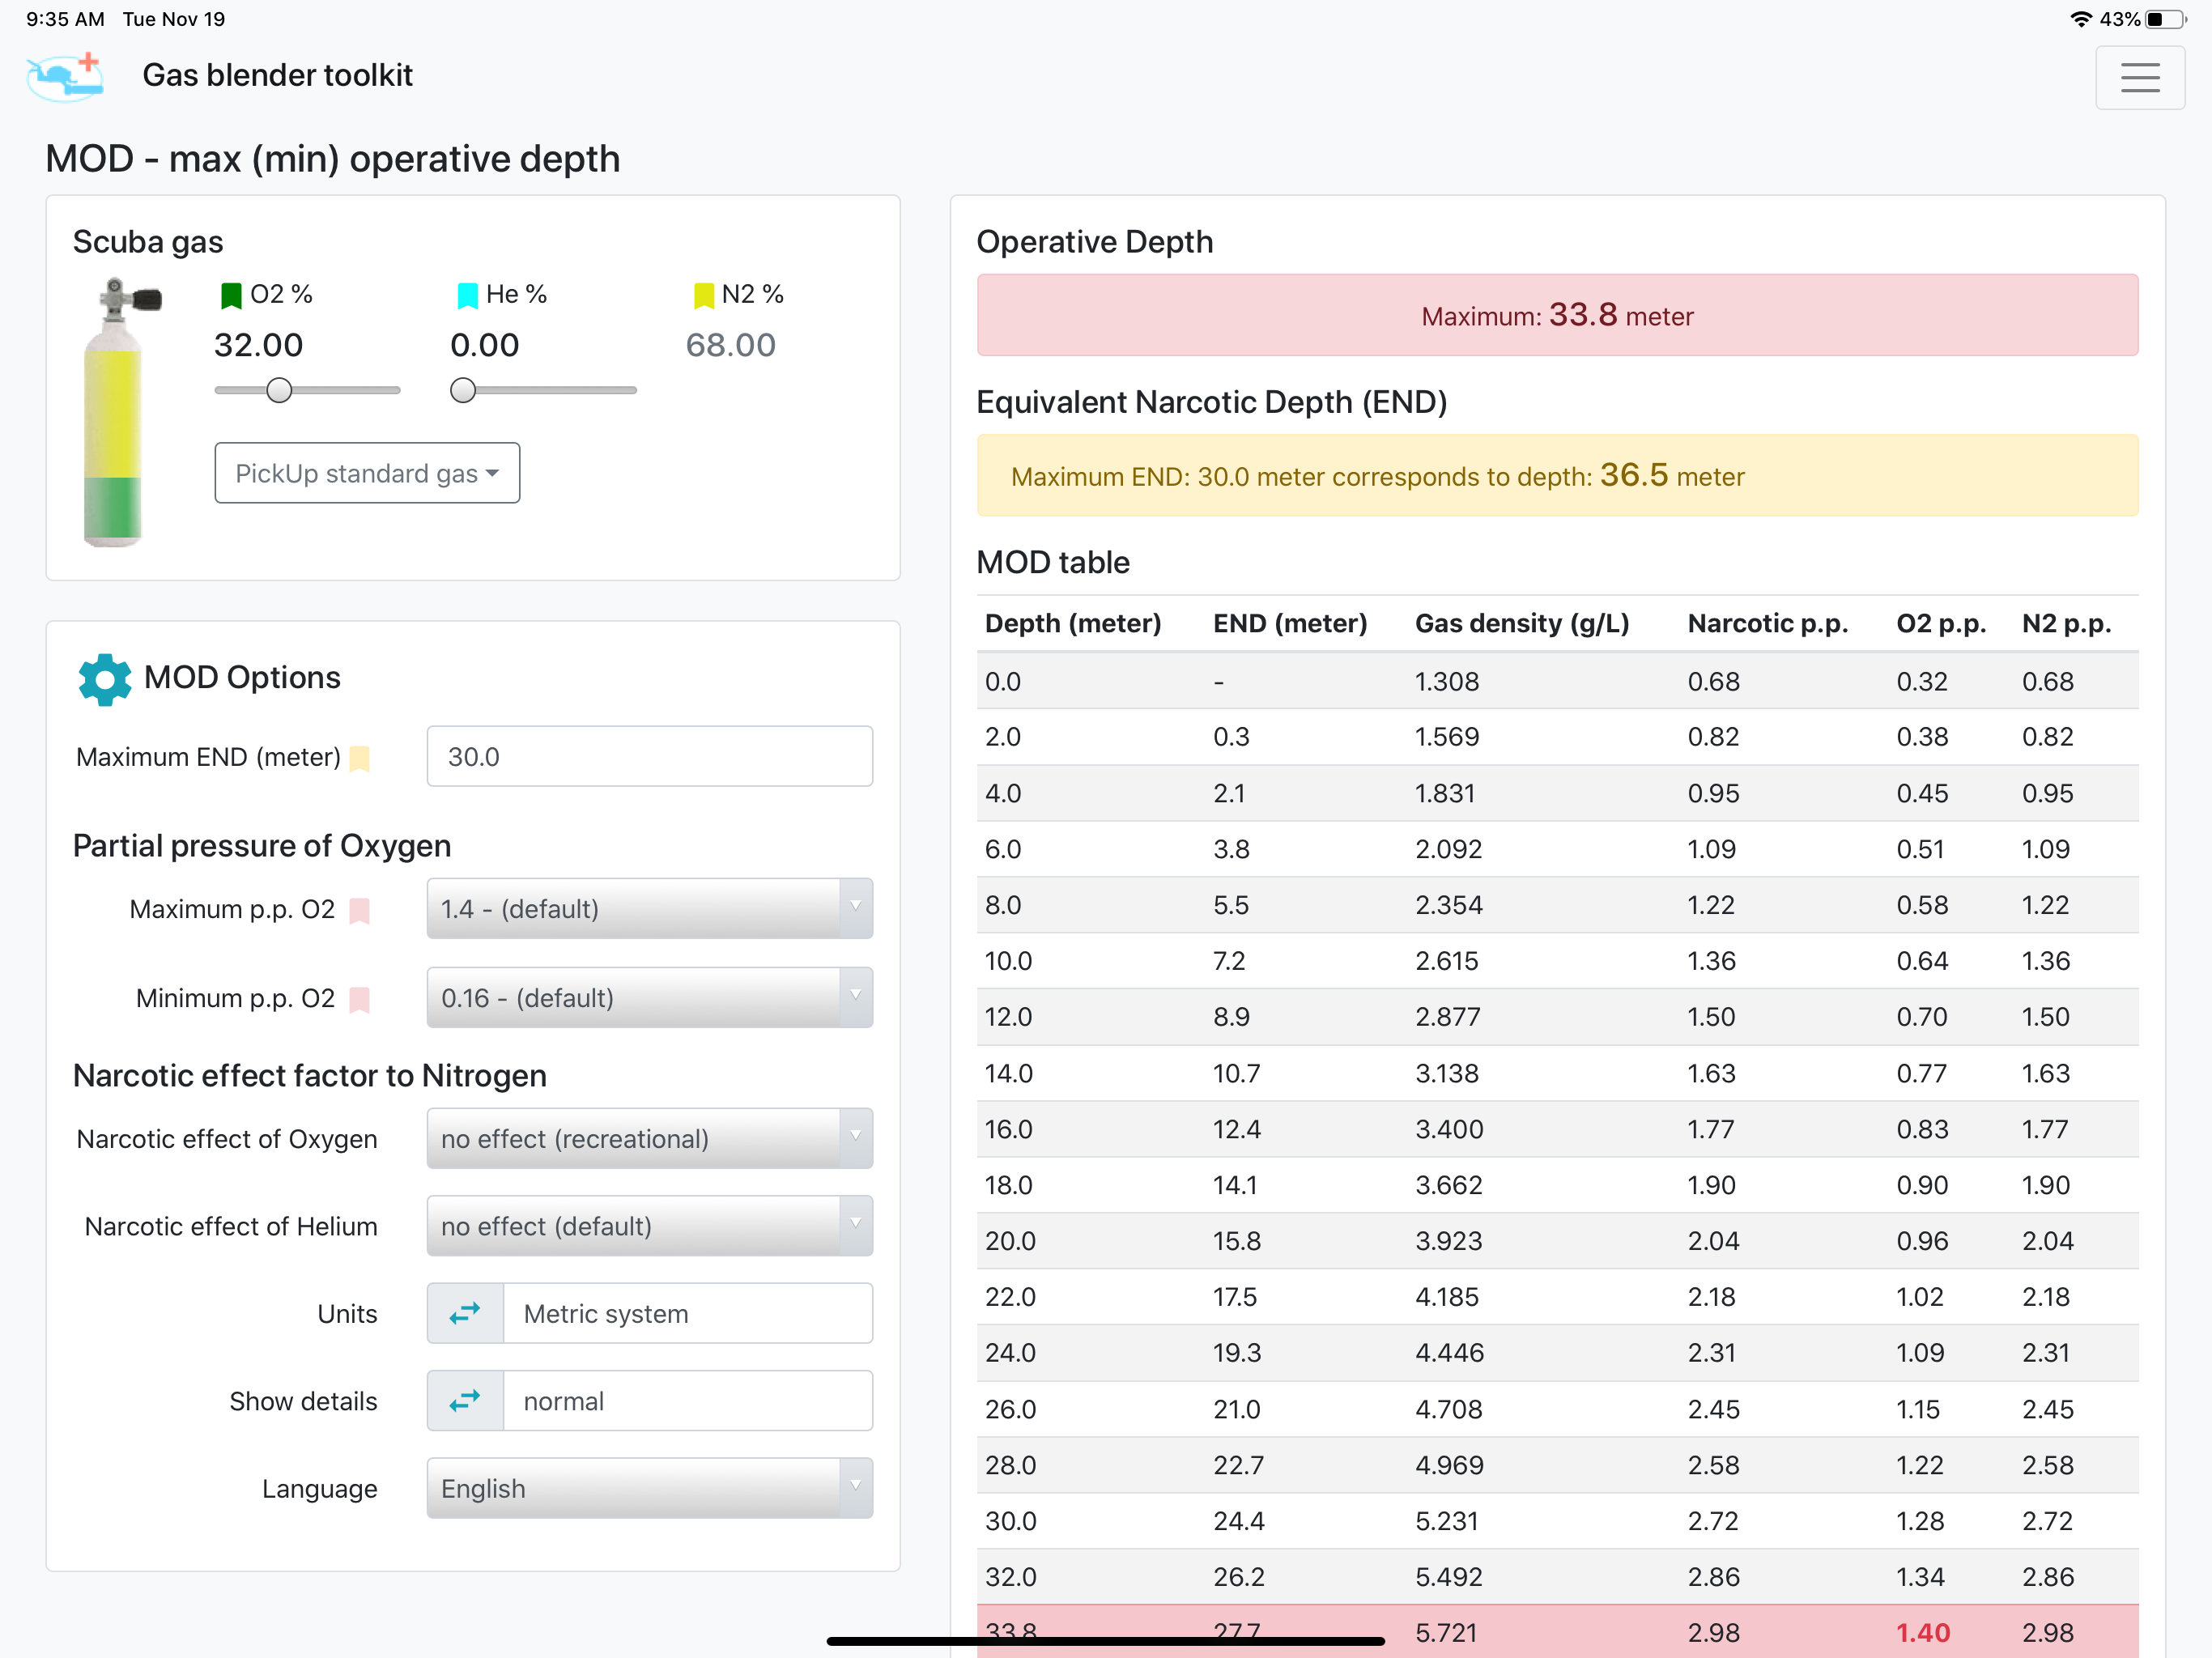Screen dimensions: 2212x1658
Task: Open the Language selection menu
Action: coord(649,1488)
